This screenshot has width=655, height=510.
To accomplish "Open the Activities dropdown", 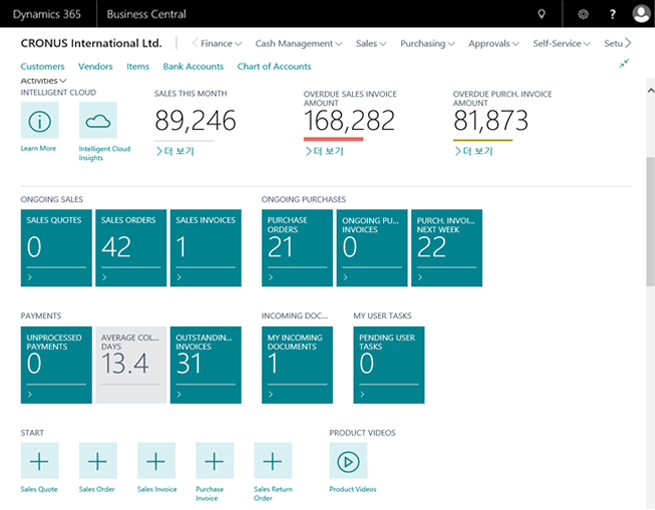I will (x=43, y=81).
